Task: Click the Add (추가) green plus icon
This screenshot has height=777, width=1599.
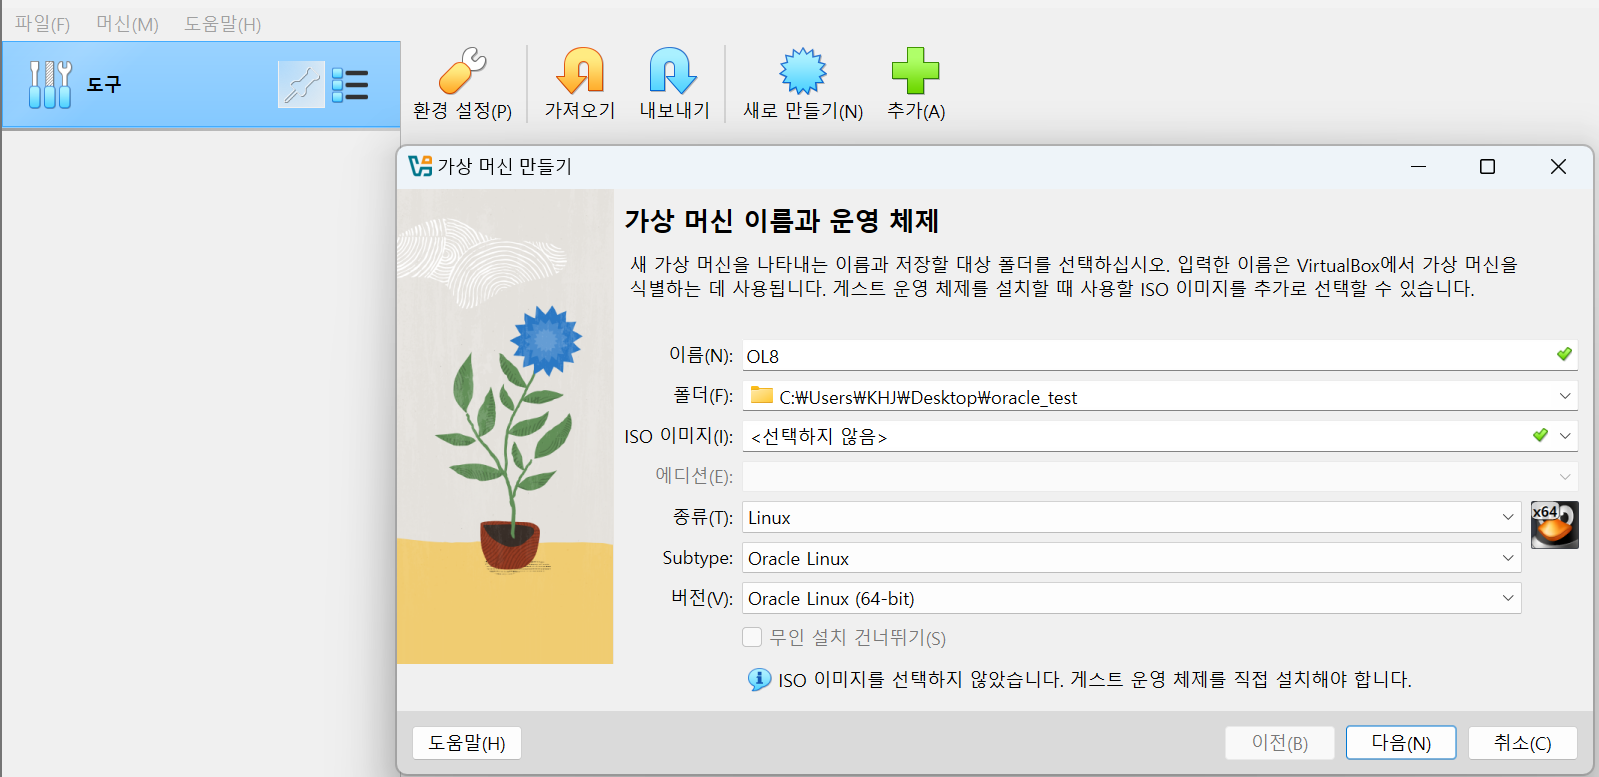Action: 915,71
